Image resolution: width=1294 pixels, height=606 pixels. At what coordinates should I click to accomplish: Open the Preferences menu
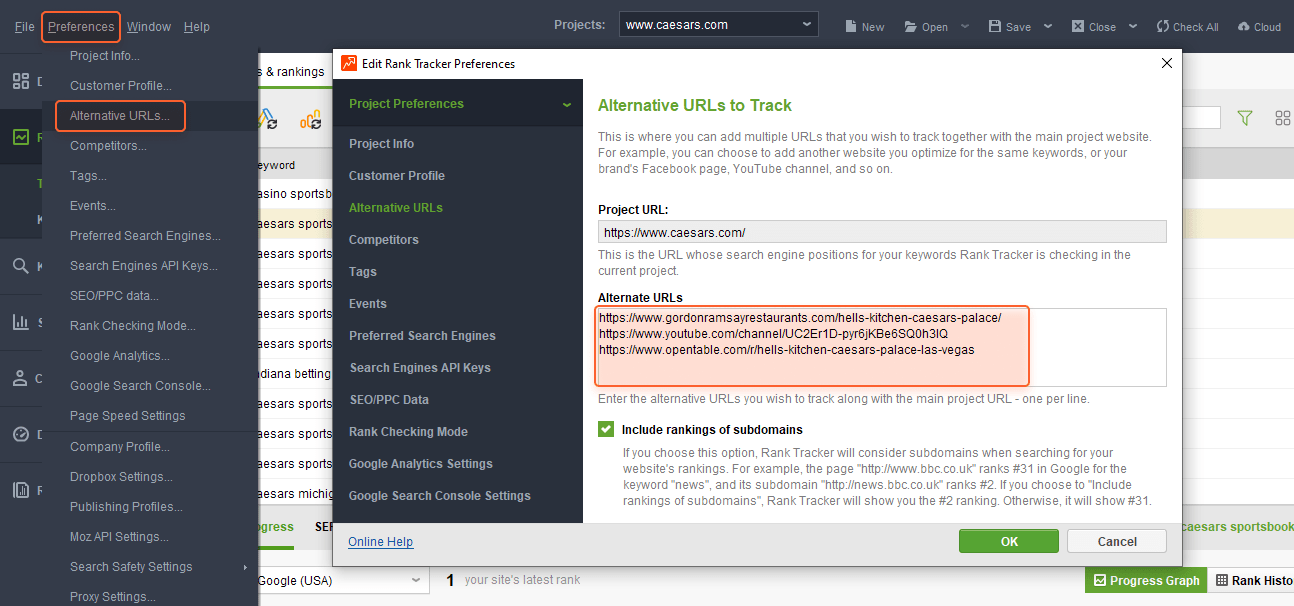(81, 27)
